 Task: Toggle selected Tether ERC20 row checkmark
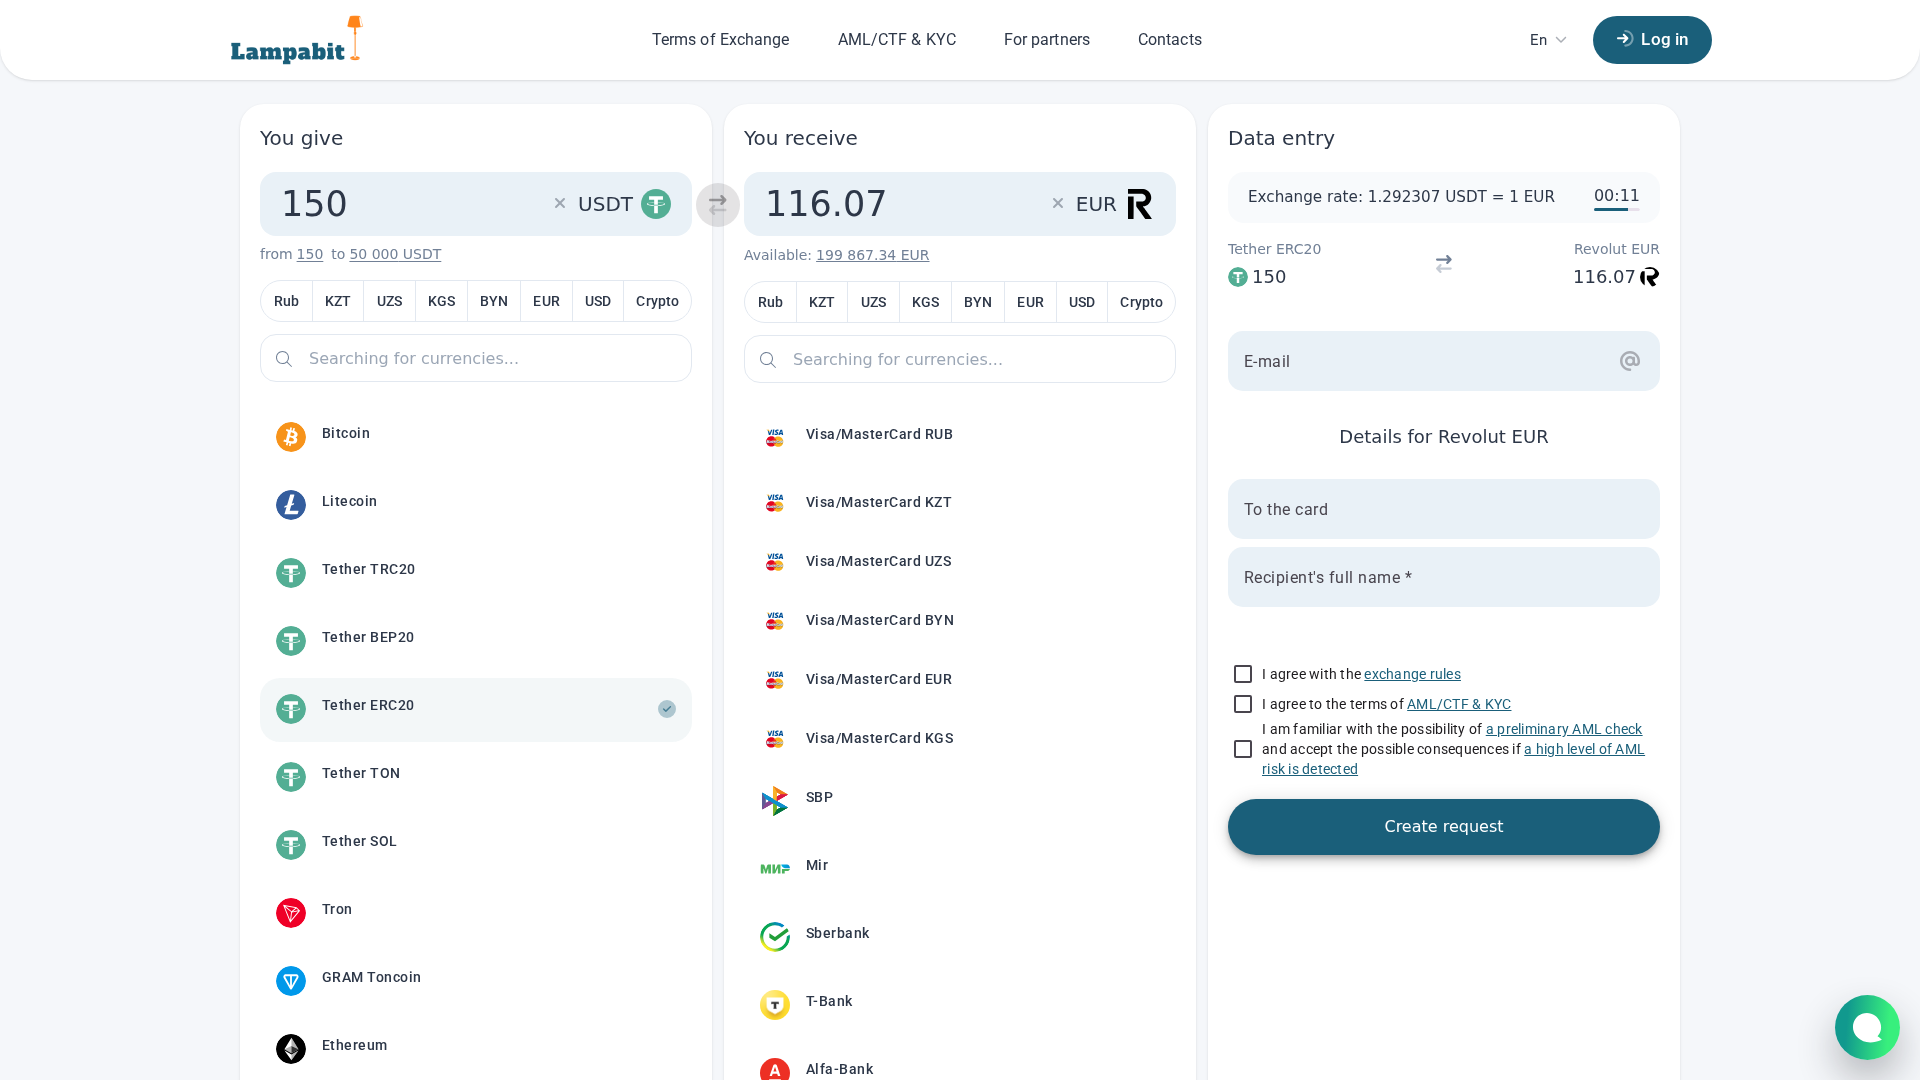[667, 709]
